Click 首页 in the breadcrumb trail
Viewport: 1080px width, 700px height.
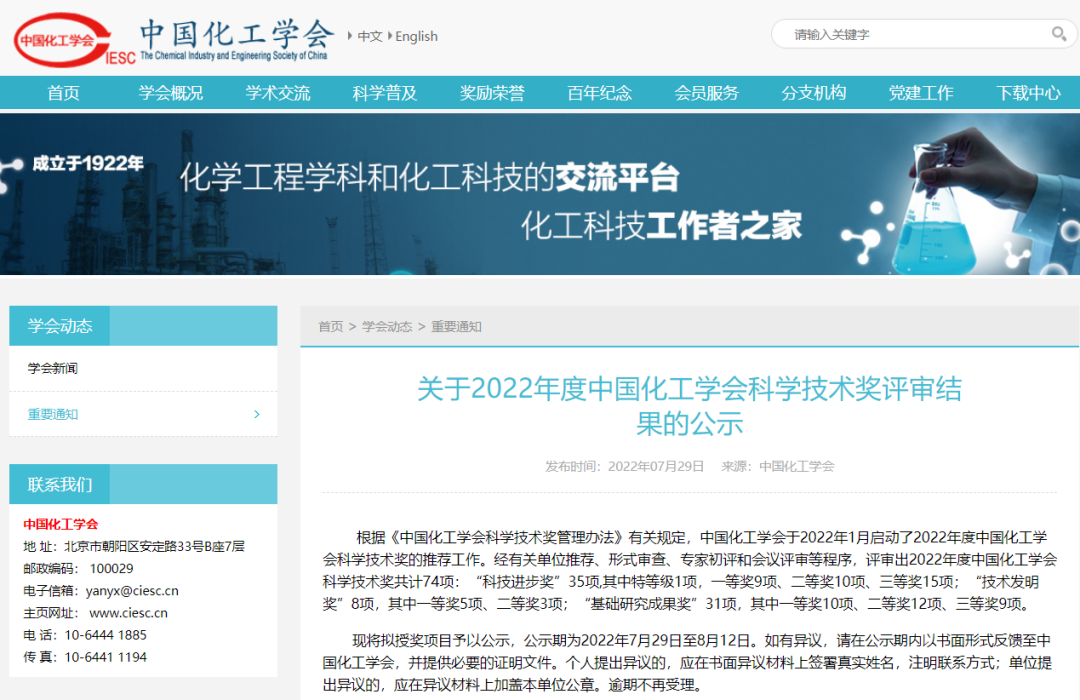[x=330, y=327]
